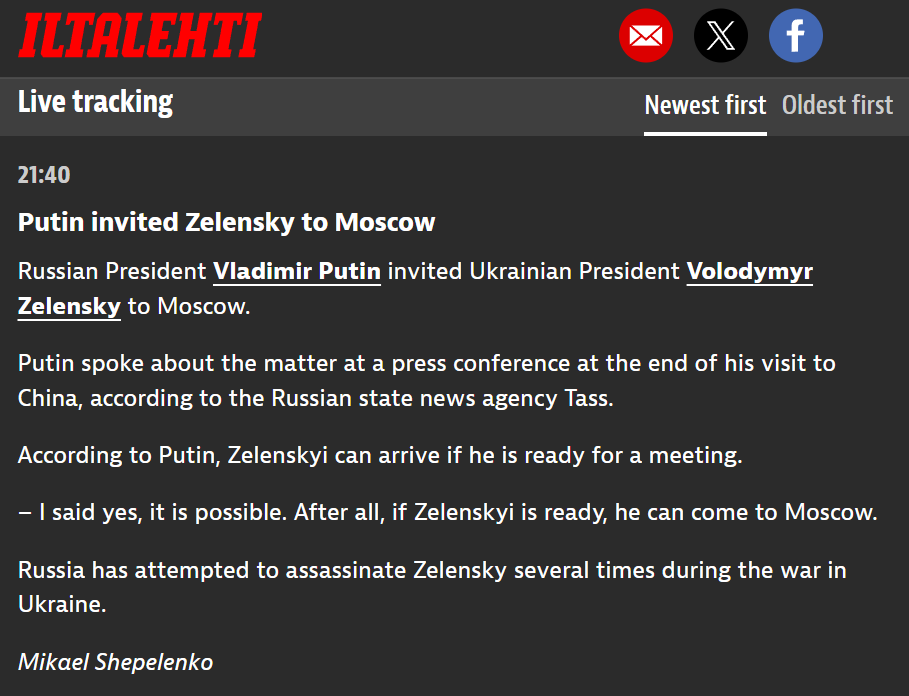Open the Iltalehti logo homepage

[140, 35]
